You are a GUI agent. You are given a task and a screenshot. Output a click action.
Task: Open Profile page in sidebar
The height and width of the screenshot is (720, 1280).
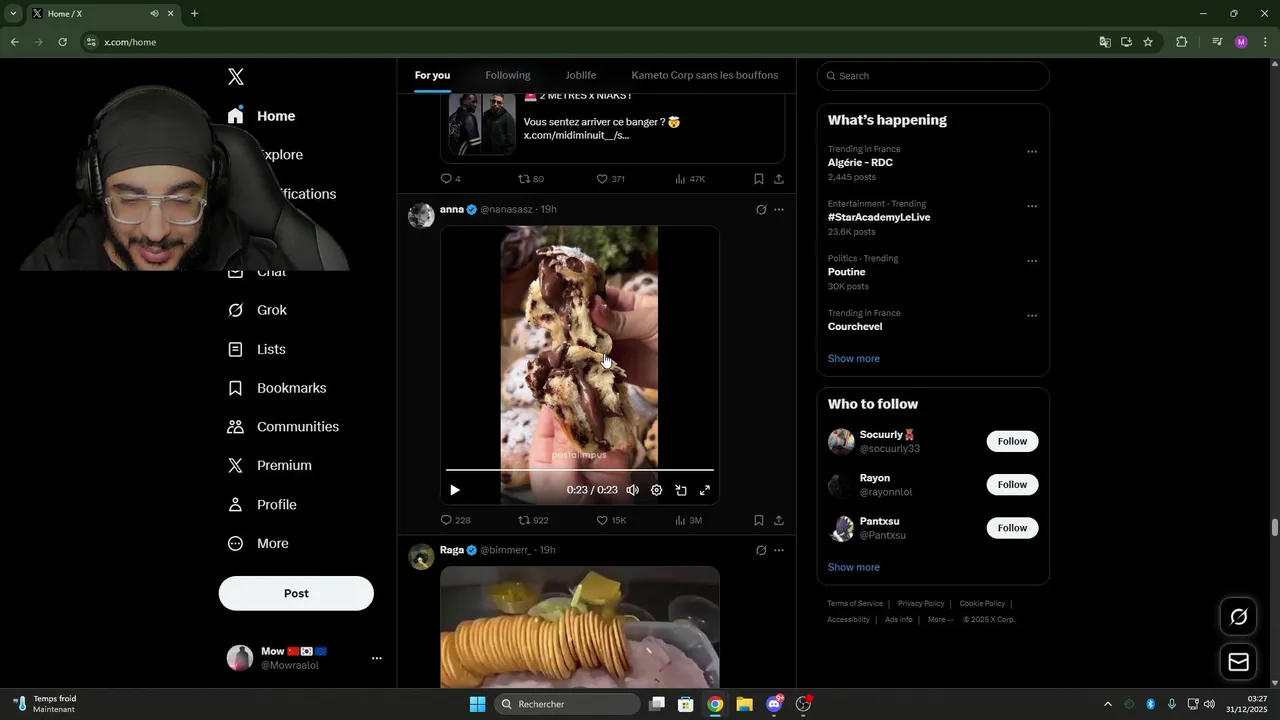point(262,505)
